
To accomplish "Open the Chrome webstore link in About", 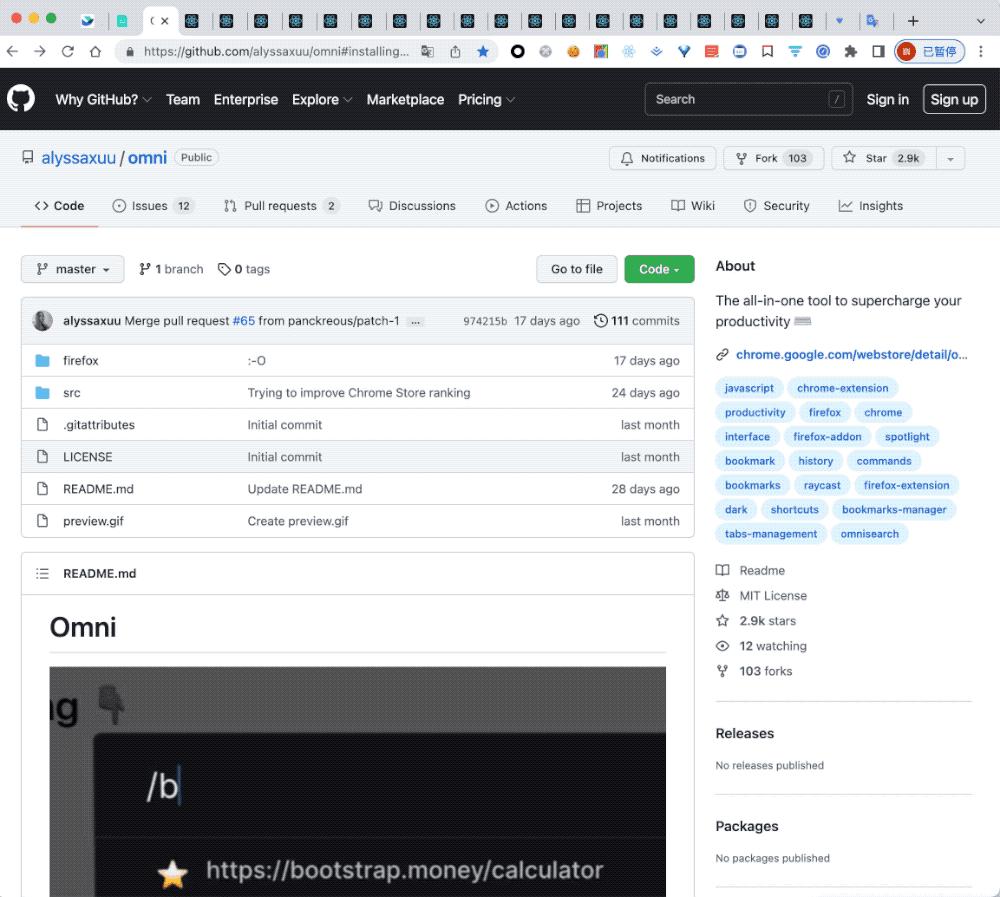I will pos(851,355).
